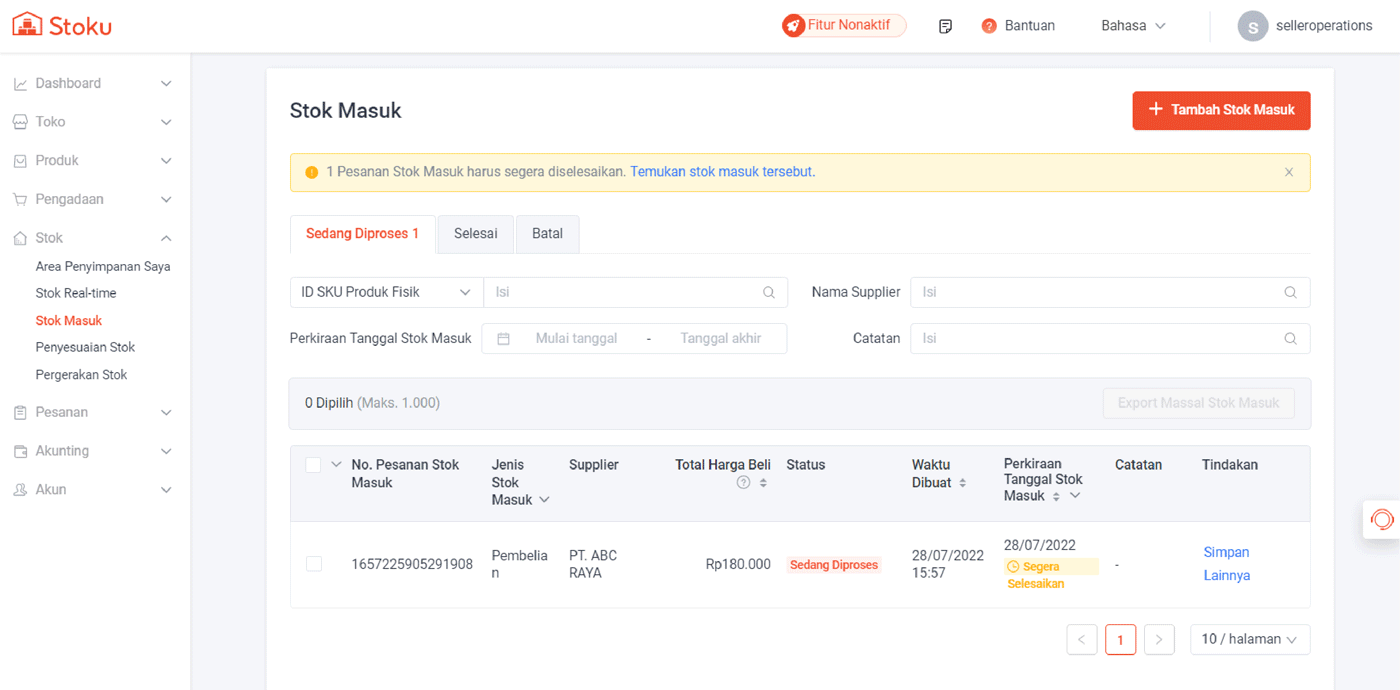Open the notes icon in header
The image size is (1400, 690).
coord(945,26)
